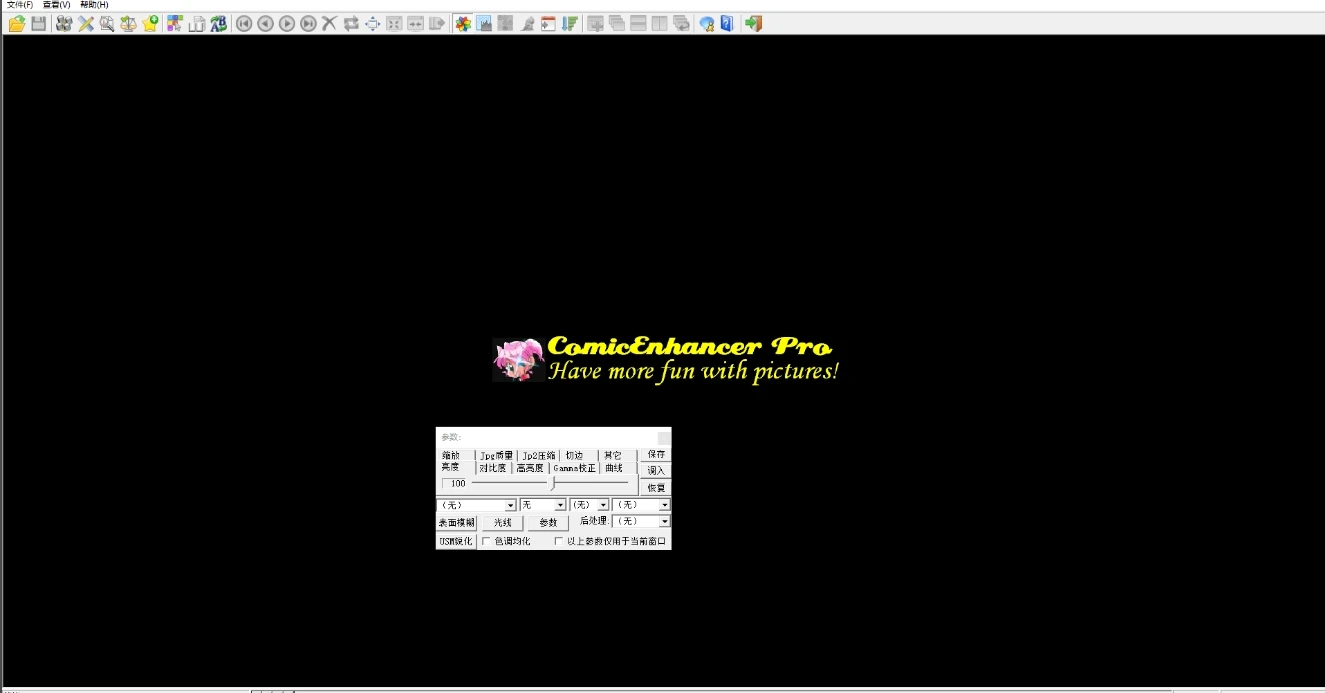Save the image using the diskette icon

click(x=38, y=24)
